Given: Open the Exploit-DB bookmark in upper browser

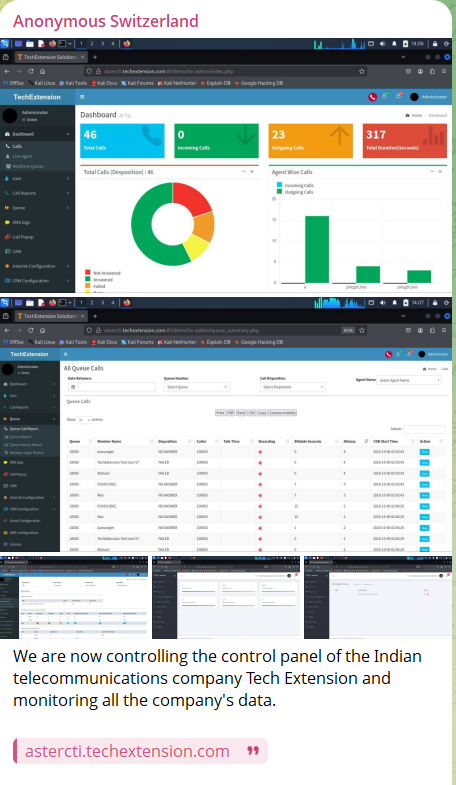Looking at the screenshot, I should 217,83.
